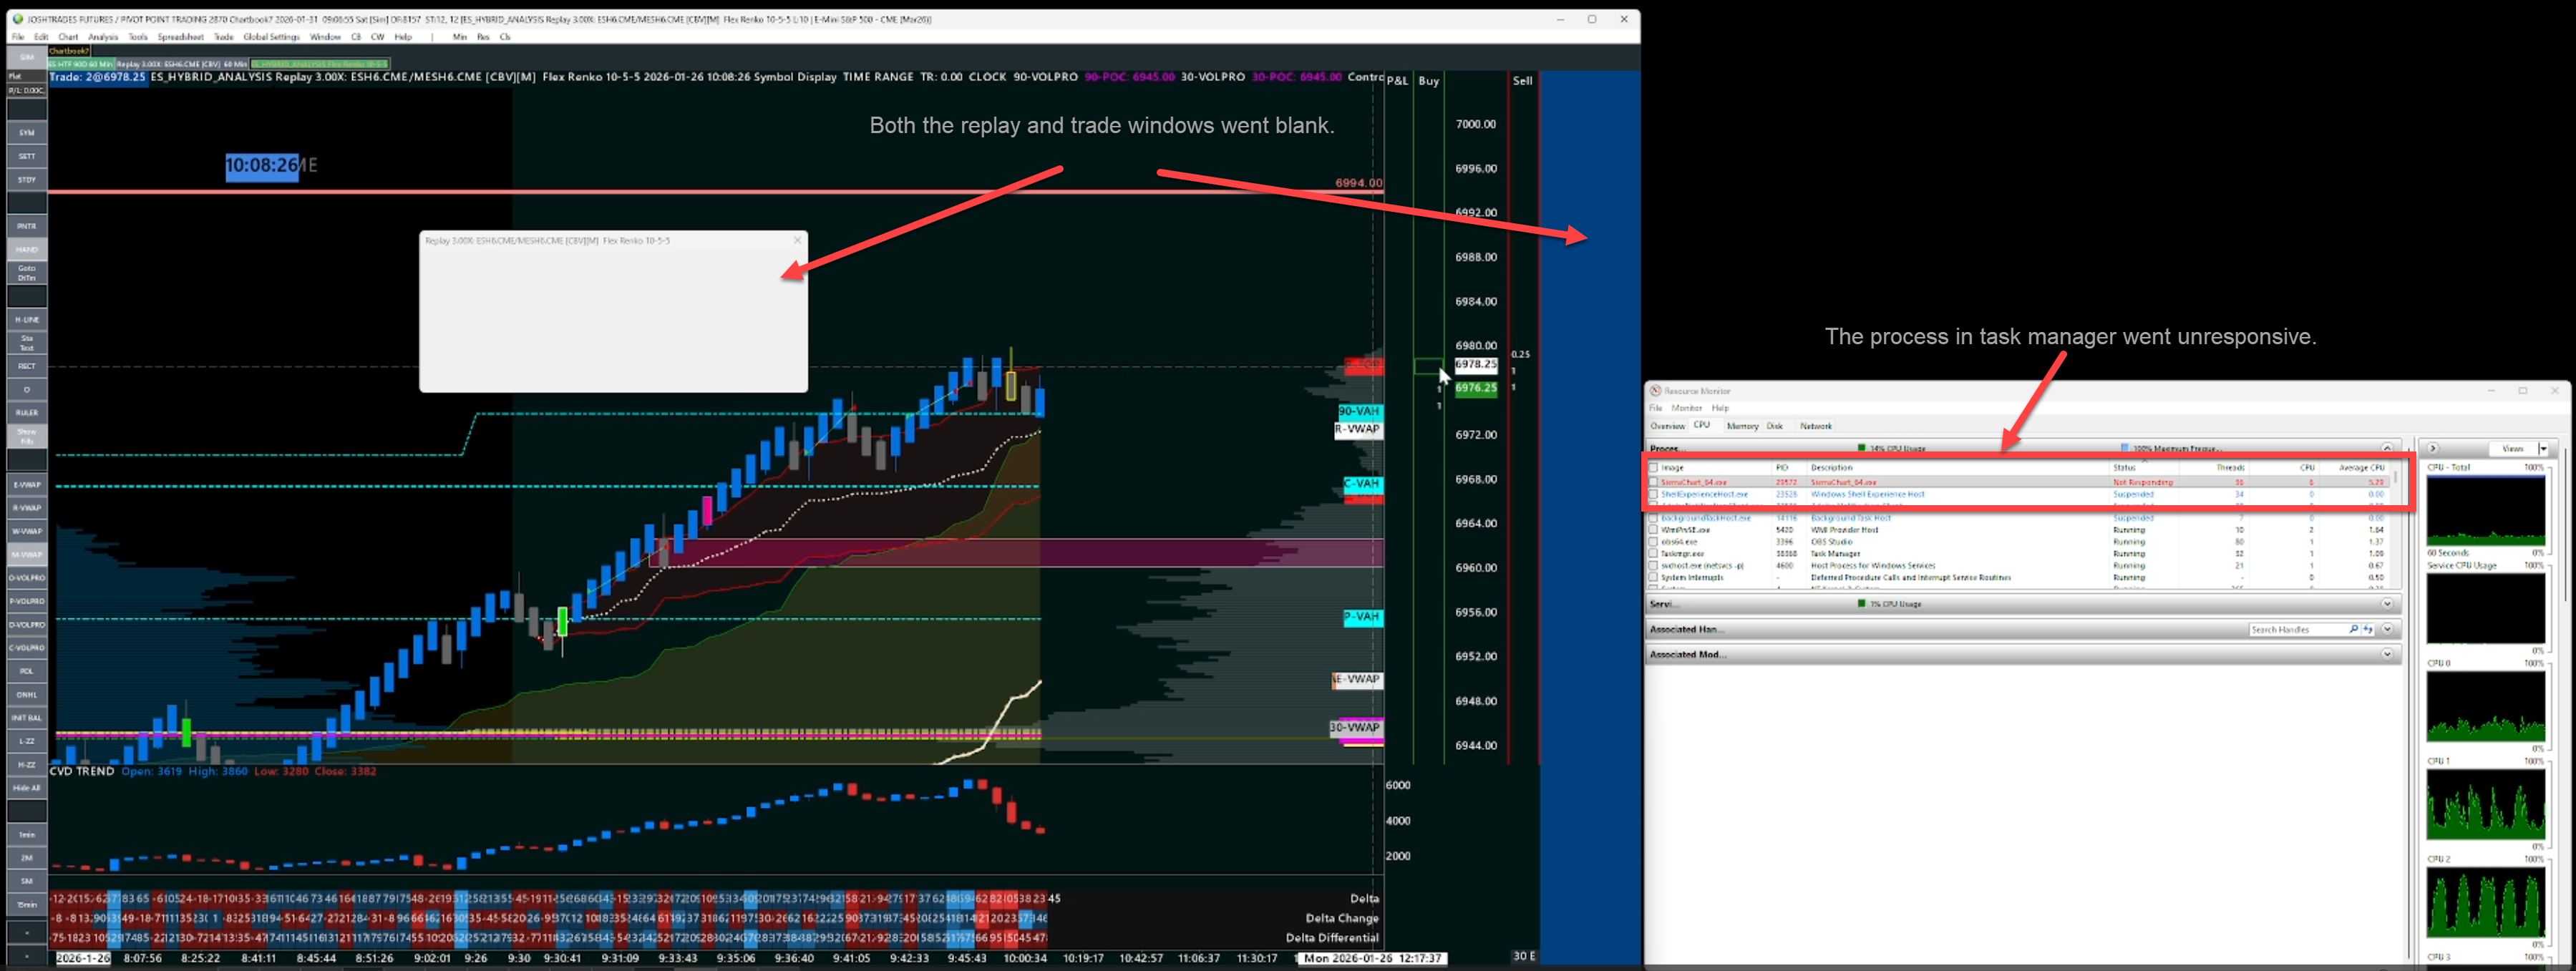Tick the checkbox for ShellExperienceHost.exe

point(1654,494)
